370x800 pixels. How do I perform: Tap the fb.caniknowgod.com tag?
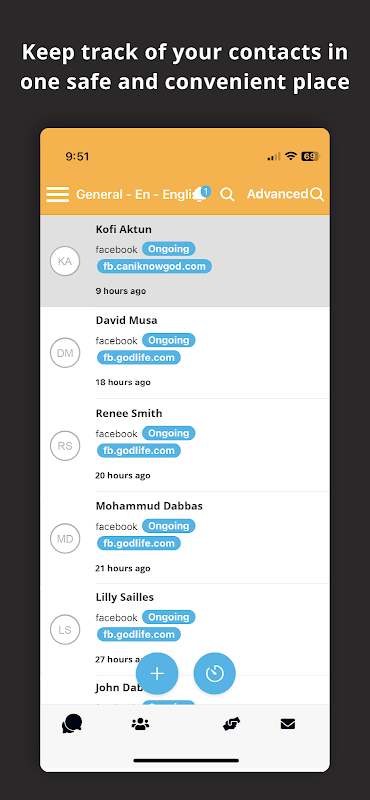click(154, 266)
